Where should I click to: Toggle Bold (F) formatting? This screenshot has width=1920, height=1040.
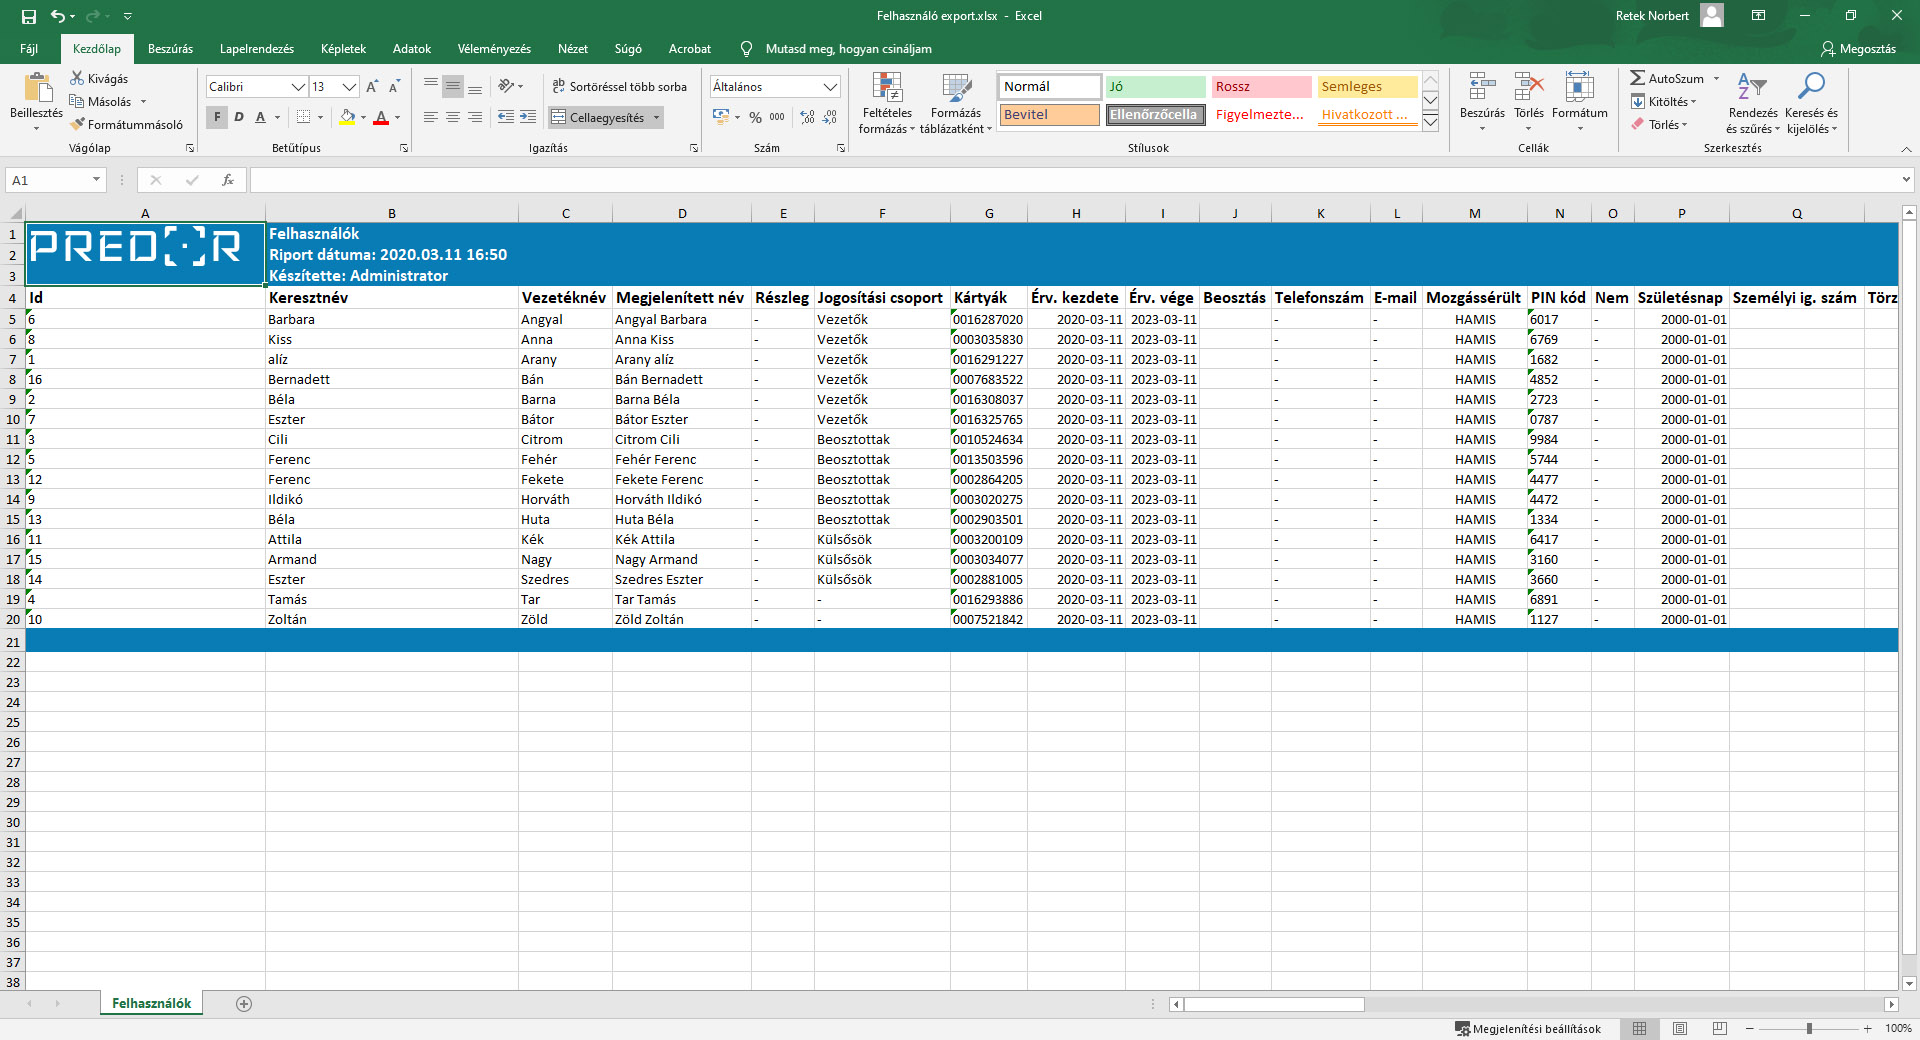point(217,117)
